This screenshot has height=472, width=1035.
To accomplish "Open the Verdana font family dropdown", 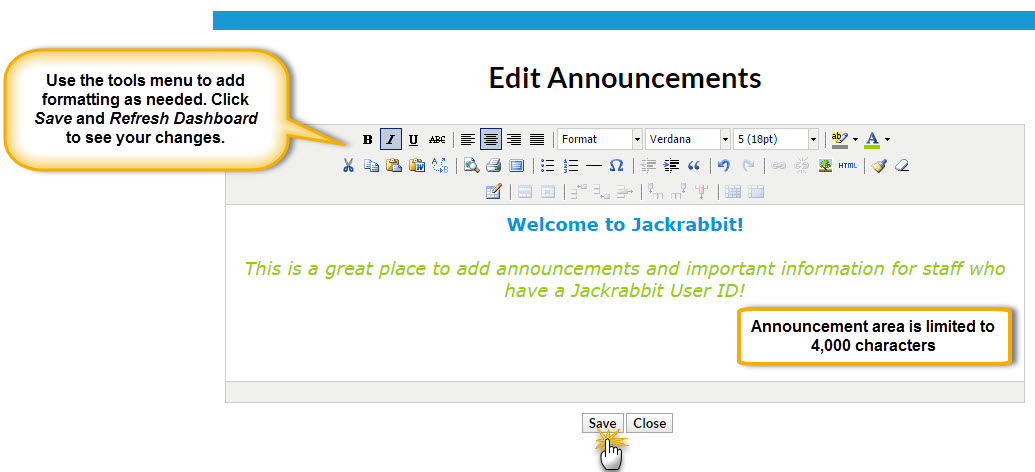I will [x=688, y=139].
